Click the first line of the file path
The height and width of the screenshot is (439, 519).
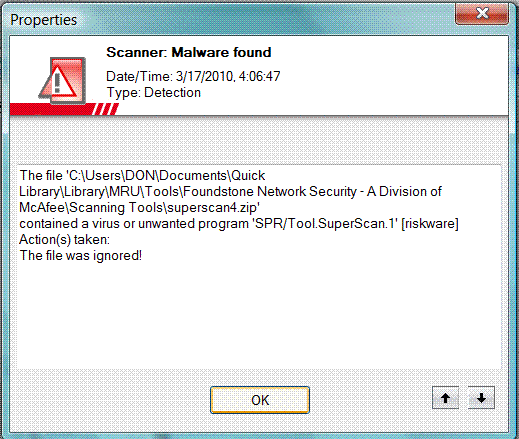142,175
